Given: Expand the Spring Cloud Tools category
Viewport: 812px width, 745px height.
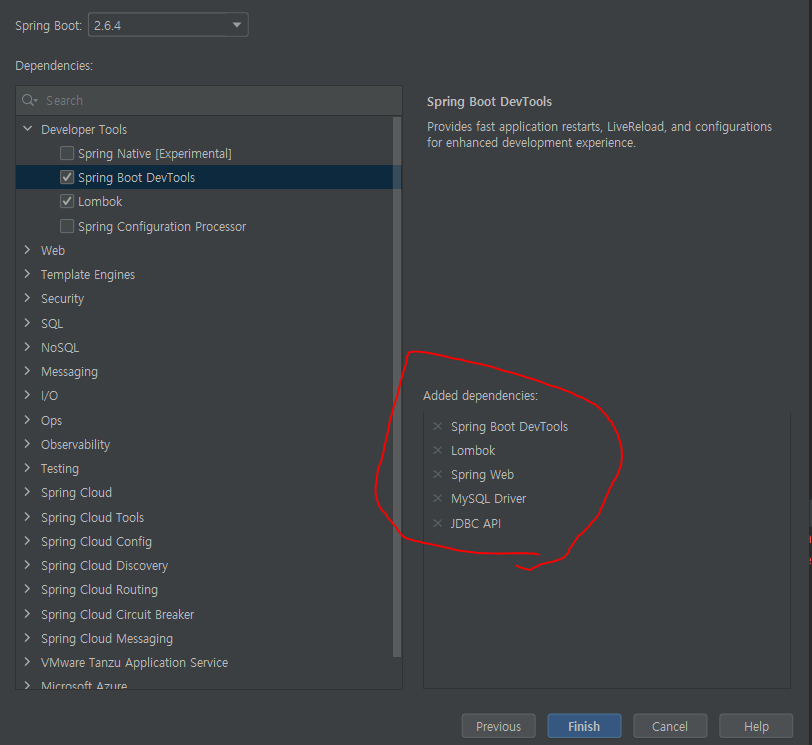Looking at the screenshot, I should [x=27, y=517].
